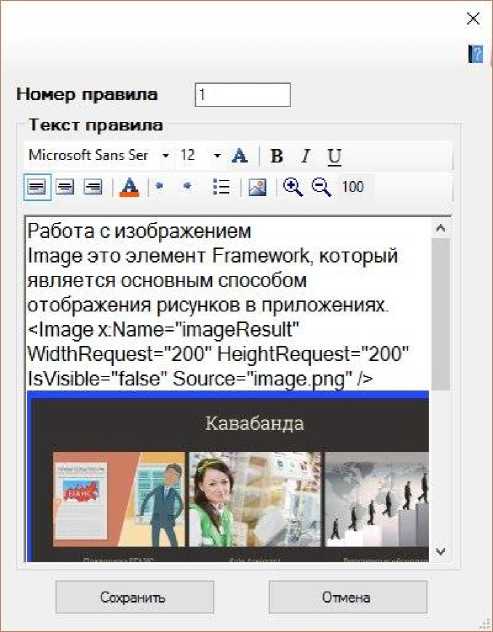Align text right

point(93,187)
